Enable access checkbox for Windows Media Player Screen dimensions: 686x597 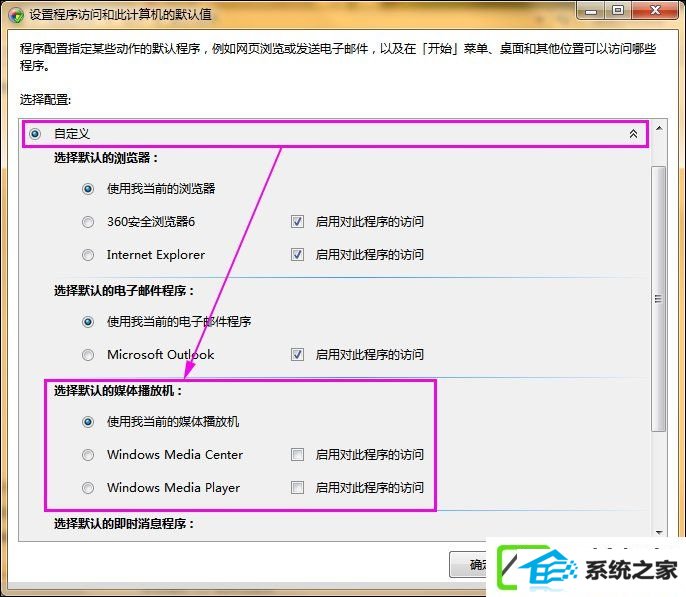pyautogui.click(x=298, y=487)
